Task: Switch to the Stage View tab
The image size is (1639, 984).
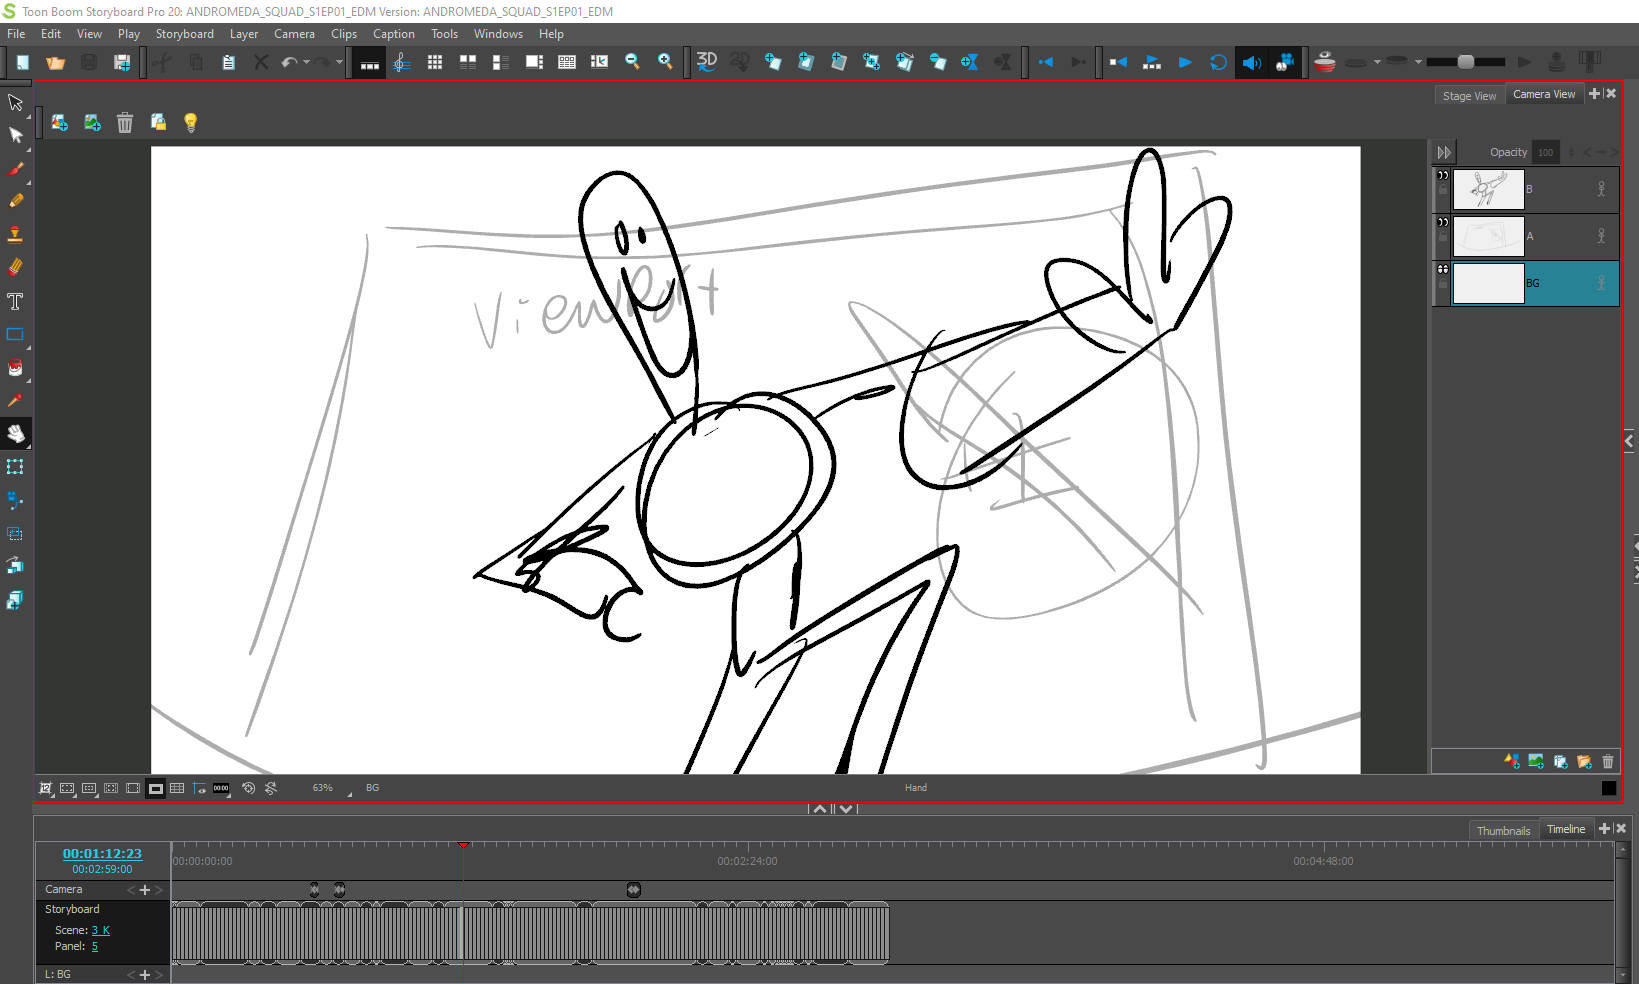Action: (1469, 96)
